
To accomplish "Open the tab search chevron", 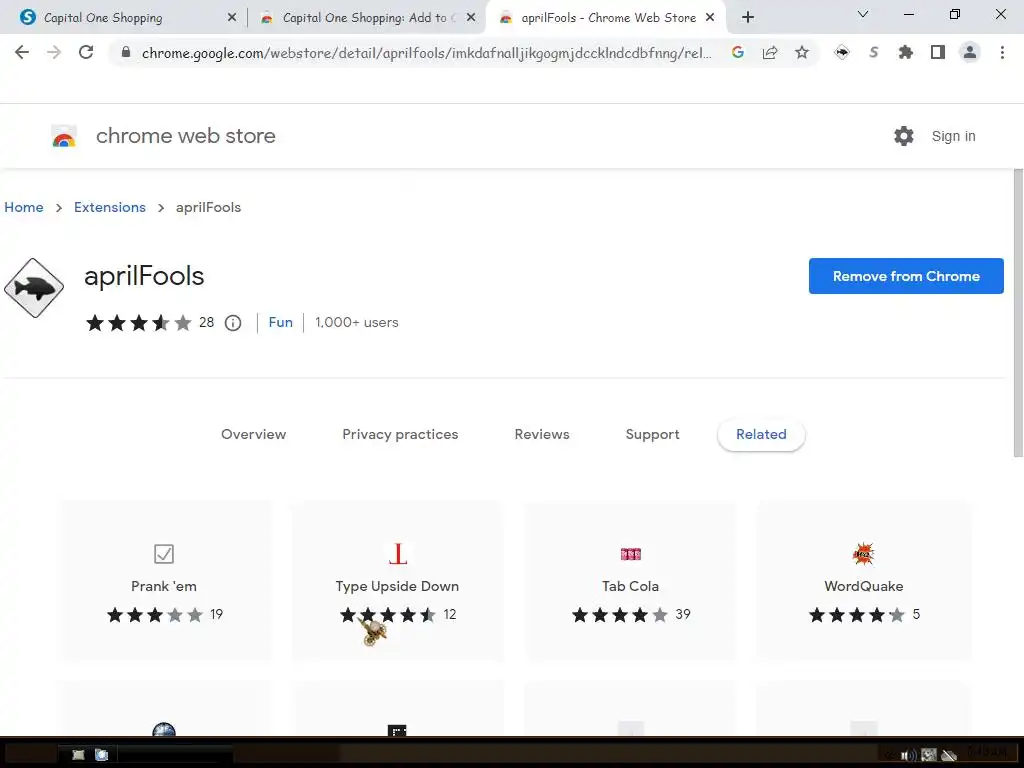I will (863, 14).
